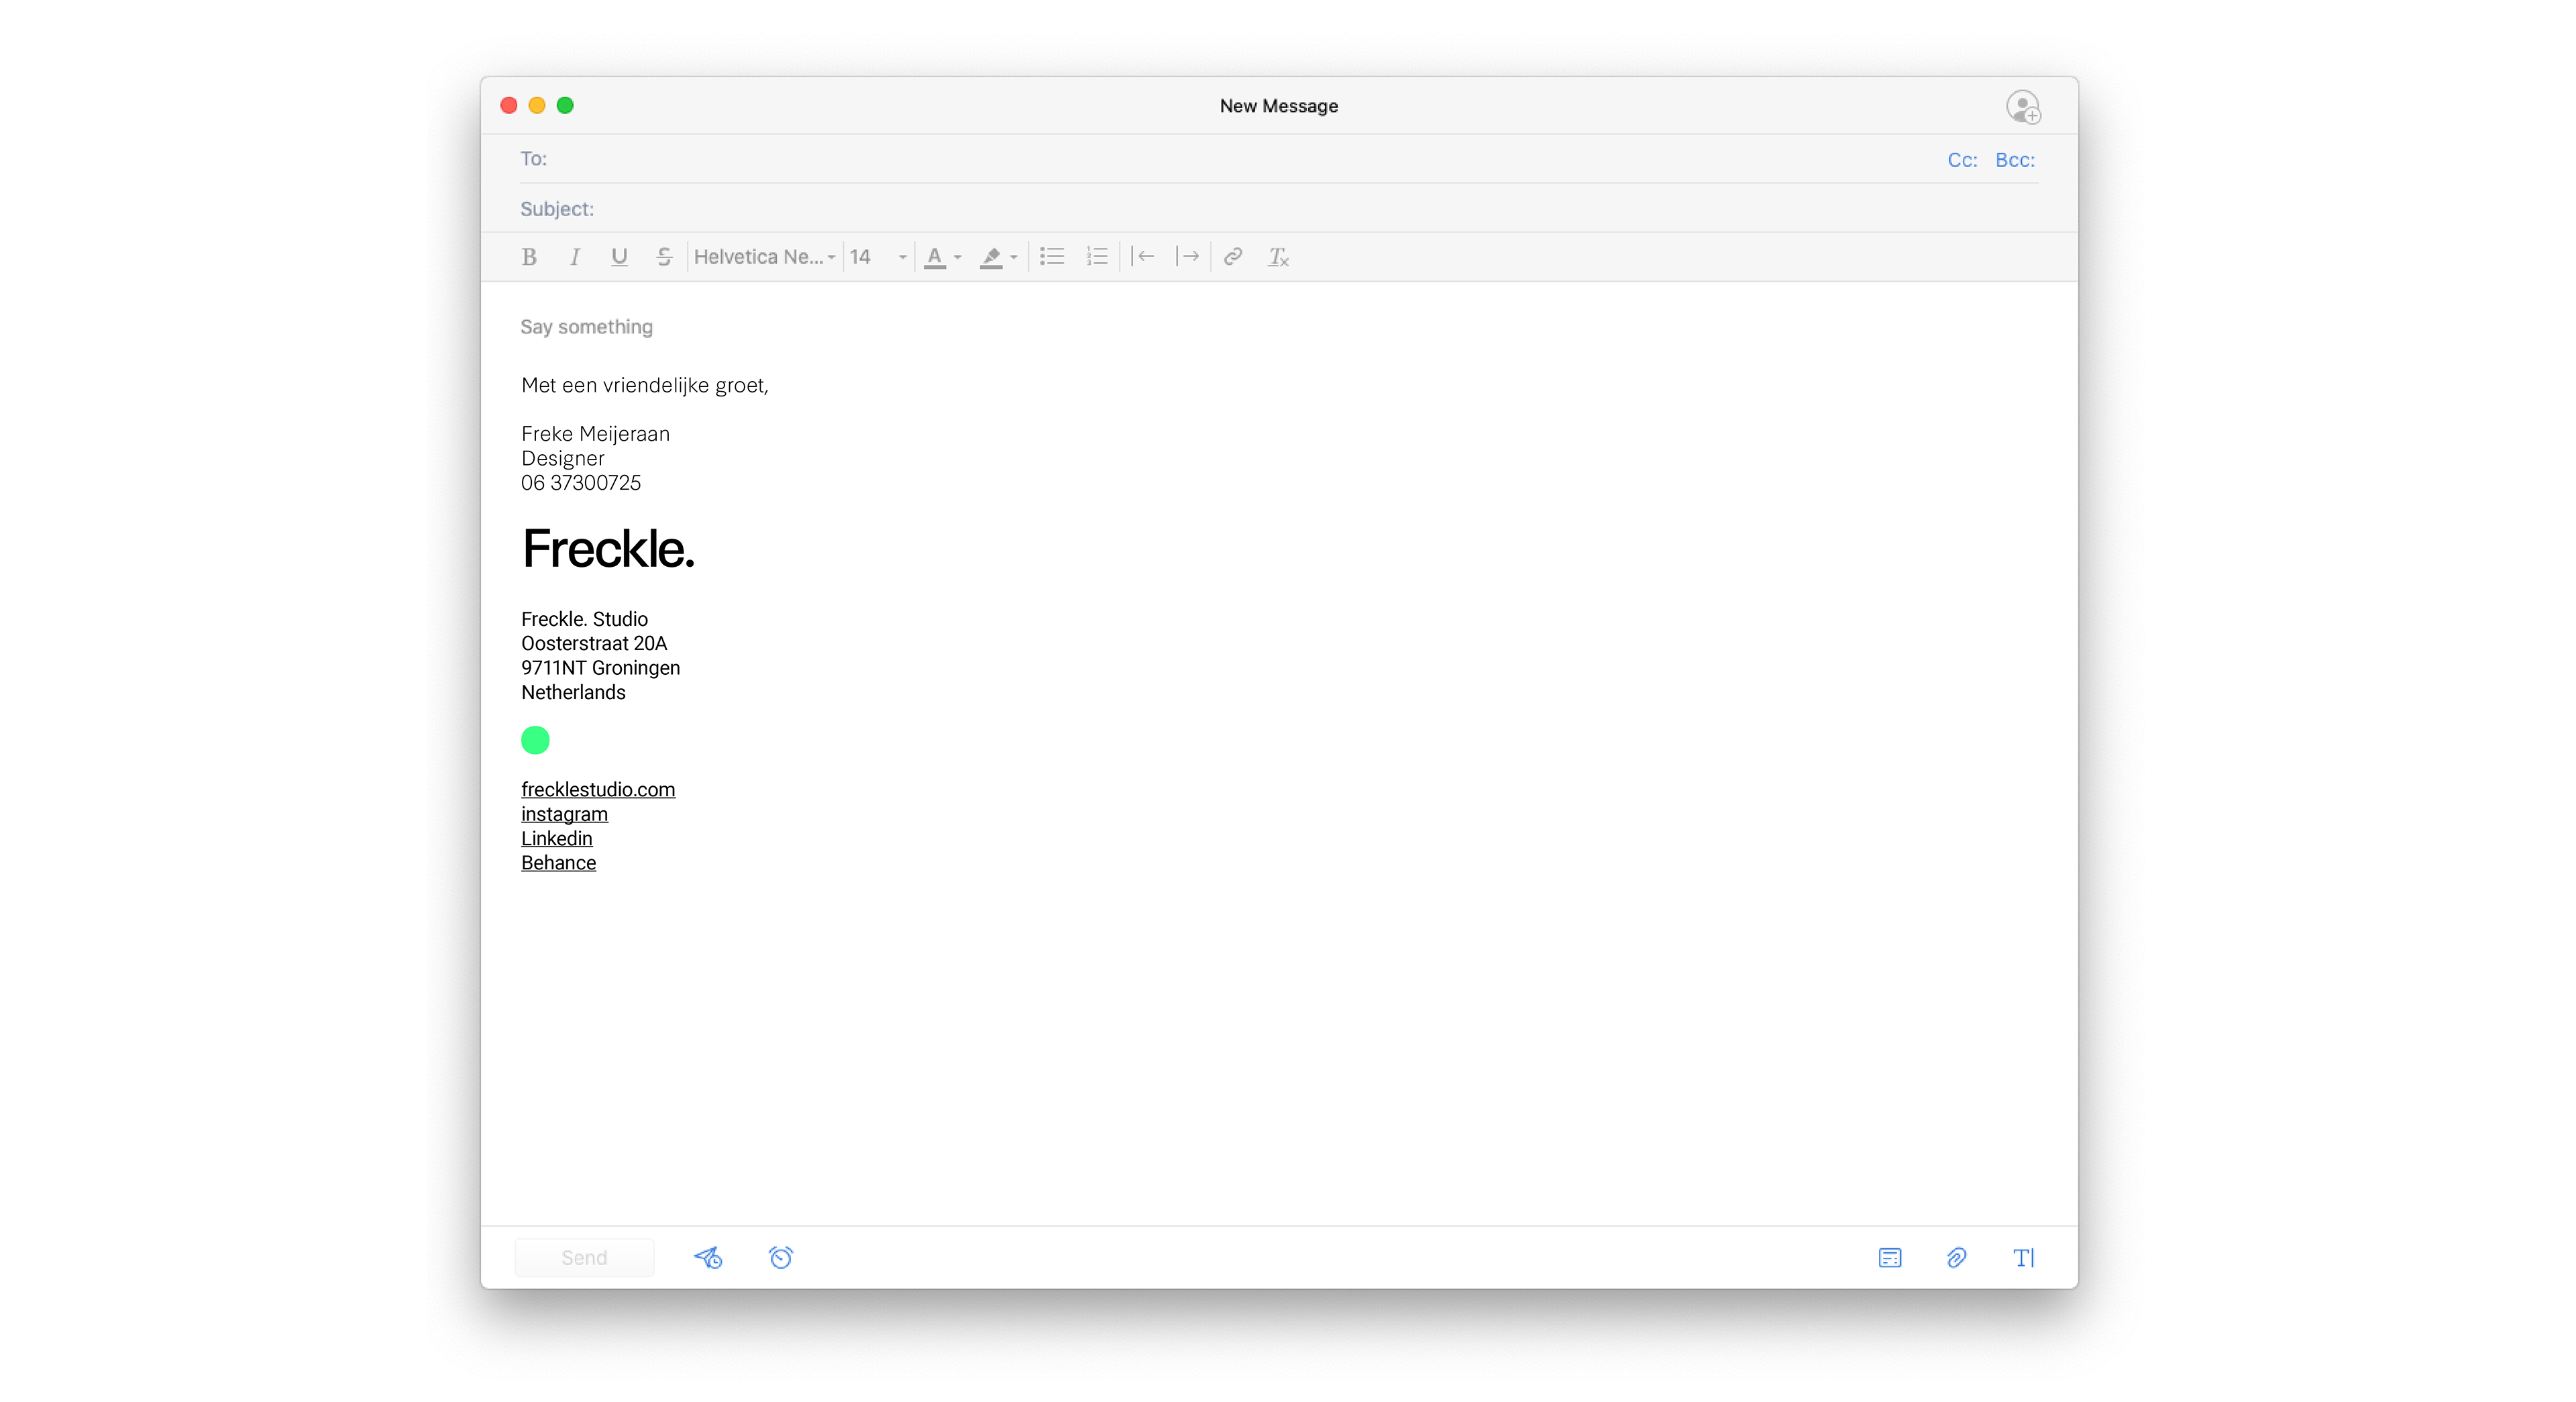Open the Helvetica Neue font dropdown
This screenshot has height=1402, width=2576.
click(764, 257)
